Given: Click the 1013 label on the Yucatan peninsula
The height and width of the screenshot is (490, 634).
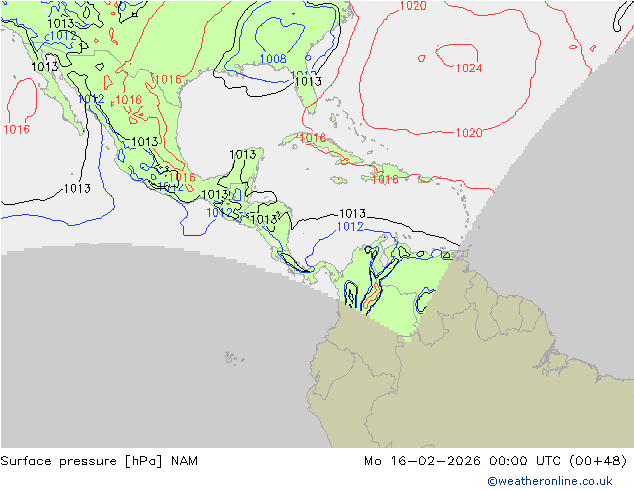Looking at the screenshot, I should click(x=243, y=154).
